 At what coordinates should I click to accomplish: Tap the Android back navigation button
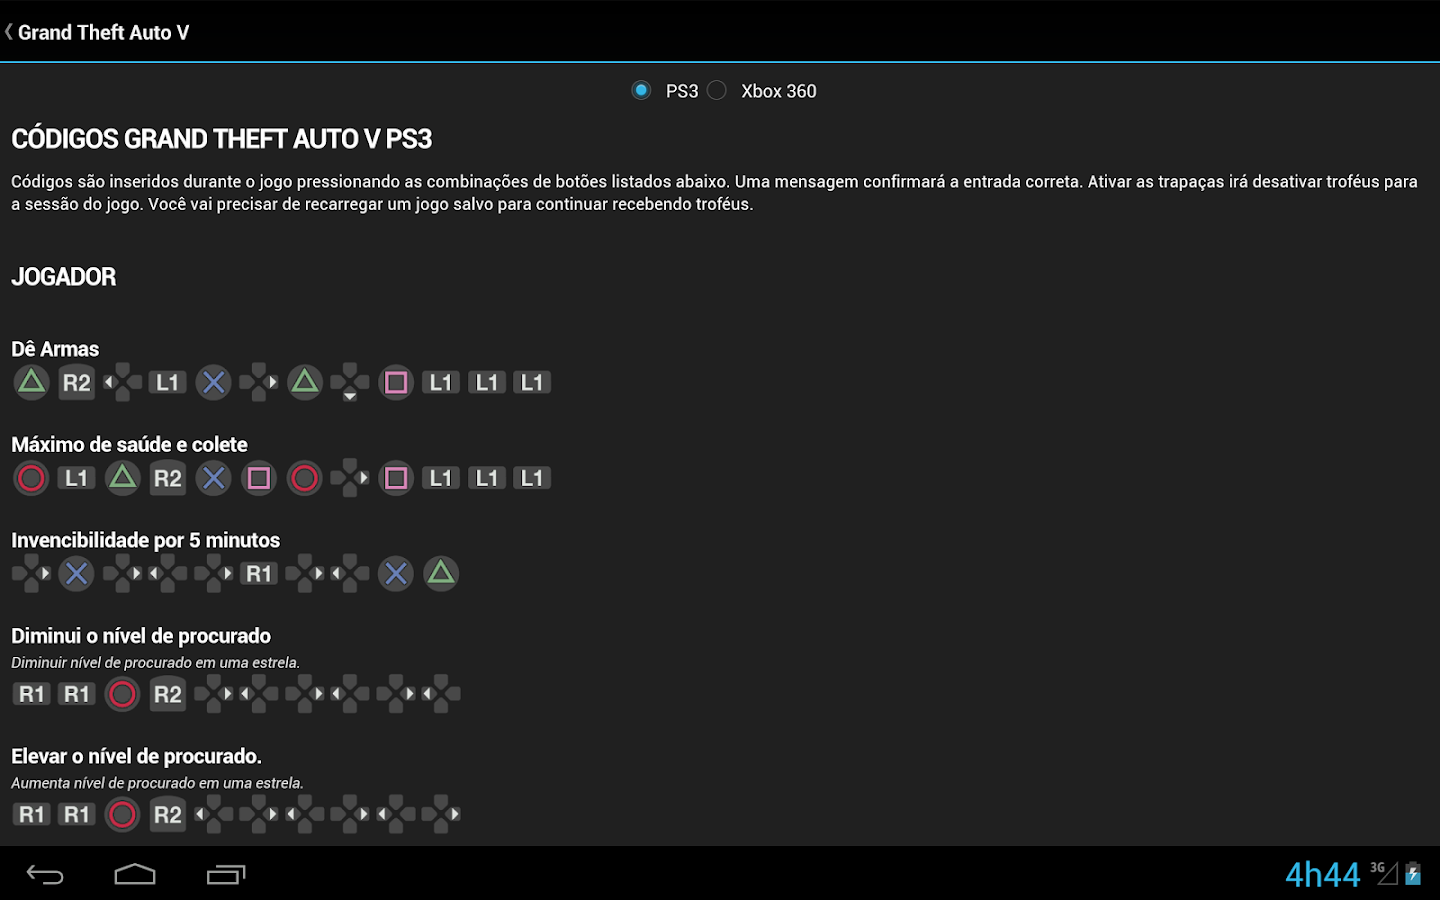[45, 875]
